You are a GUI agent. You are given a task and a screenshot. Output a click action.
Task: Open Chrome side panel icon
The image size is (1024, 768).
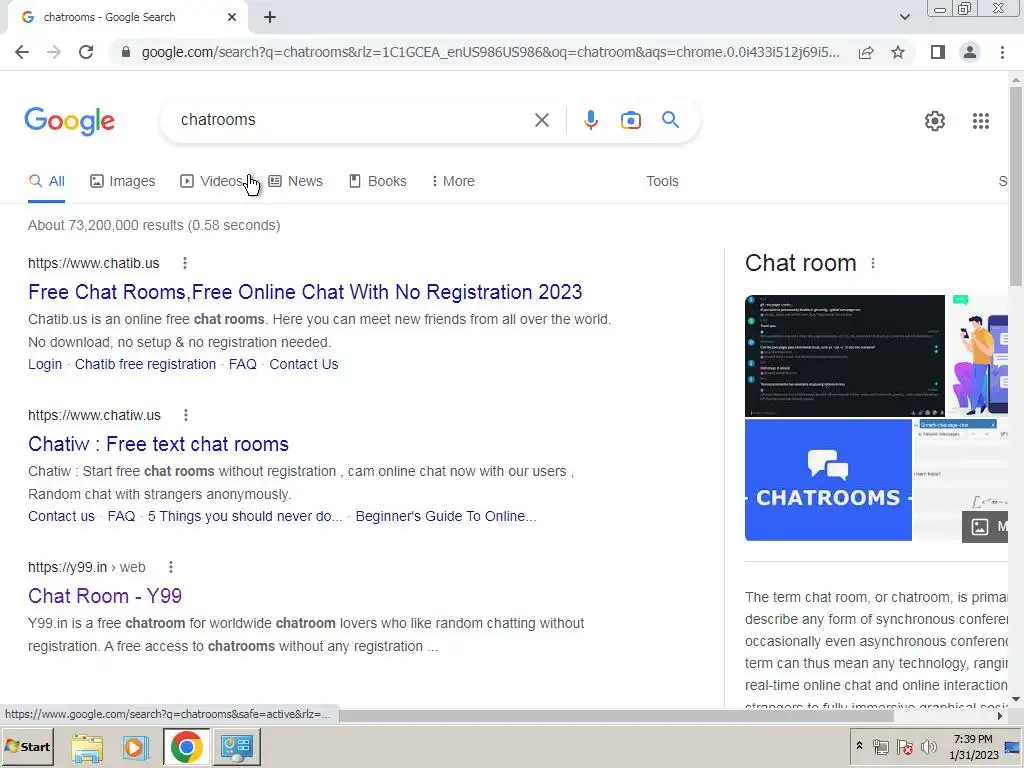[x=938, y=52]
